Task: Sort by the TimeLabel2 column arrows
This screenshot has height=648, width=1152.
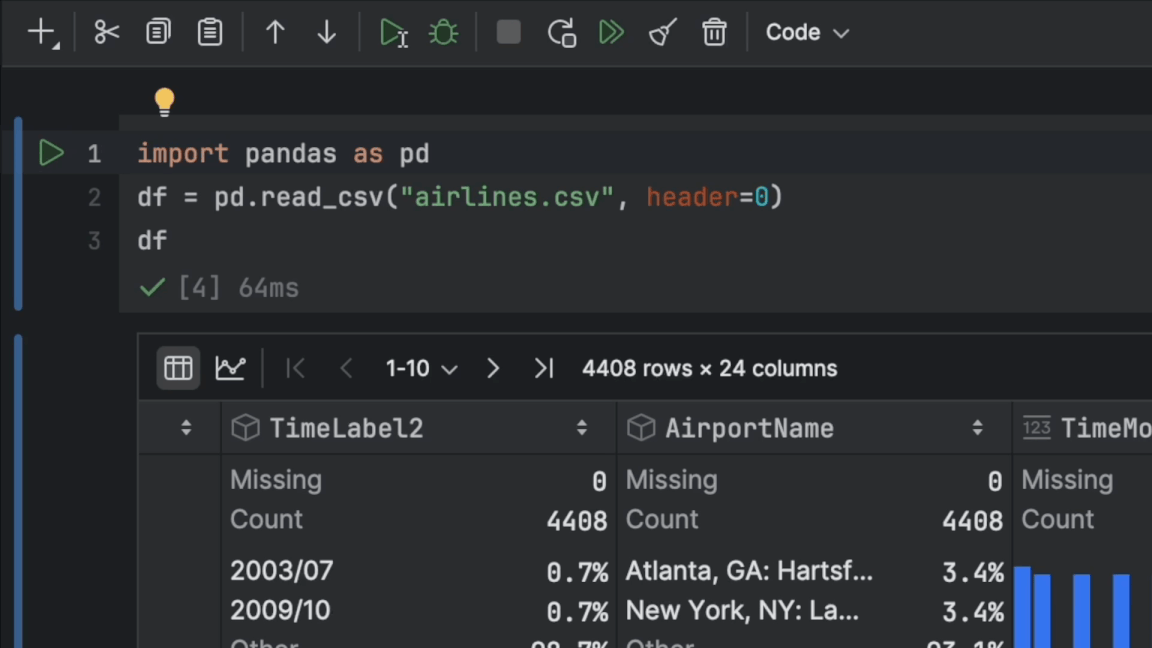Action: click(581, 428)
